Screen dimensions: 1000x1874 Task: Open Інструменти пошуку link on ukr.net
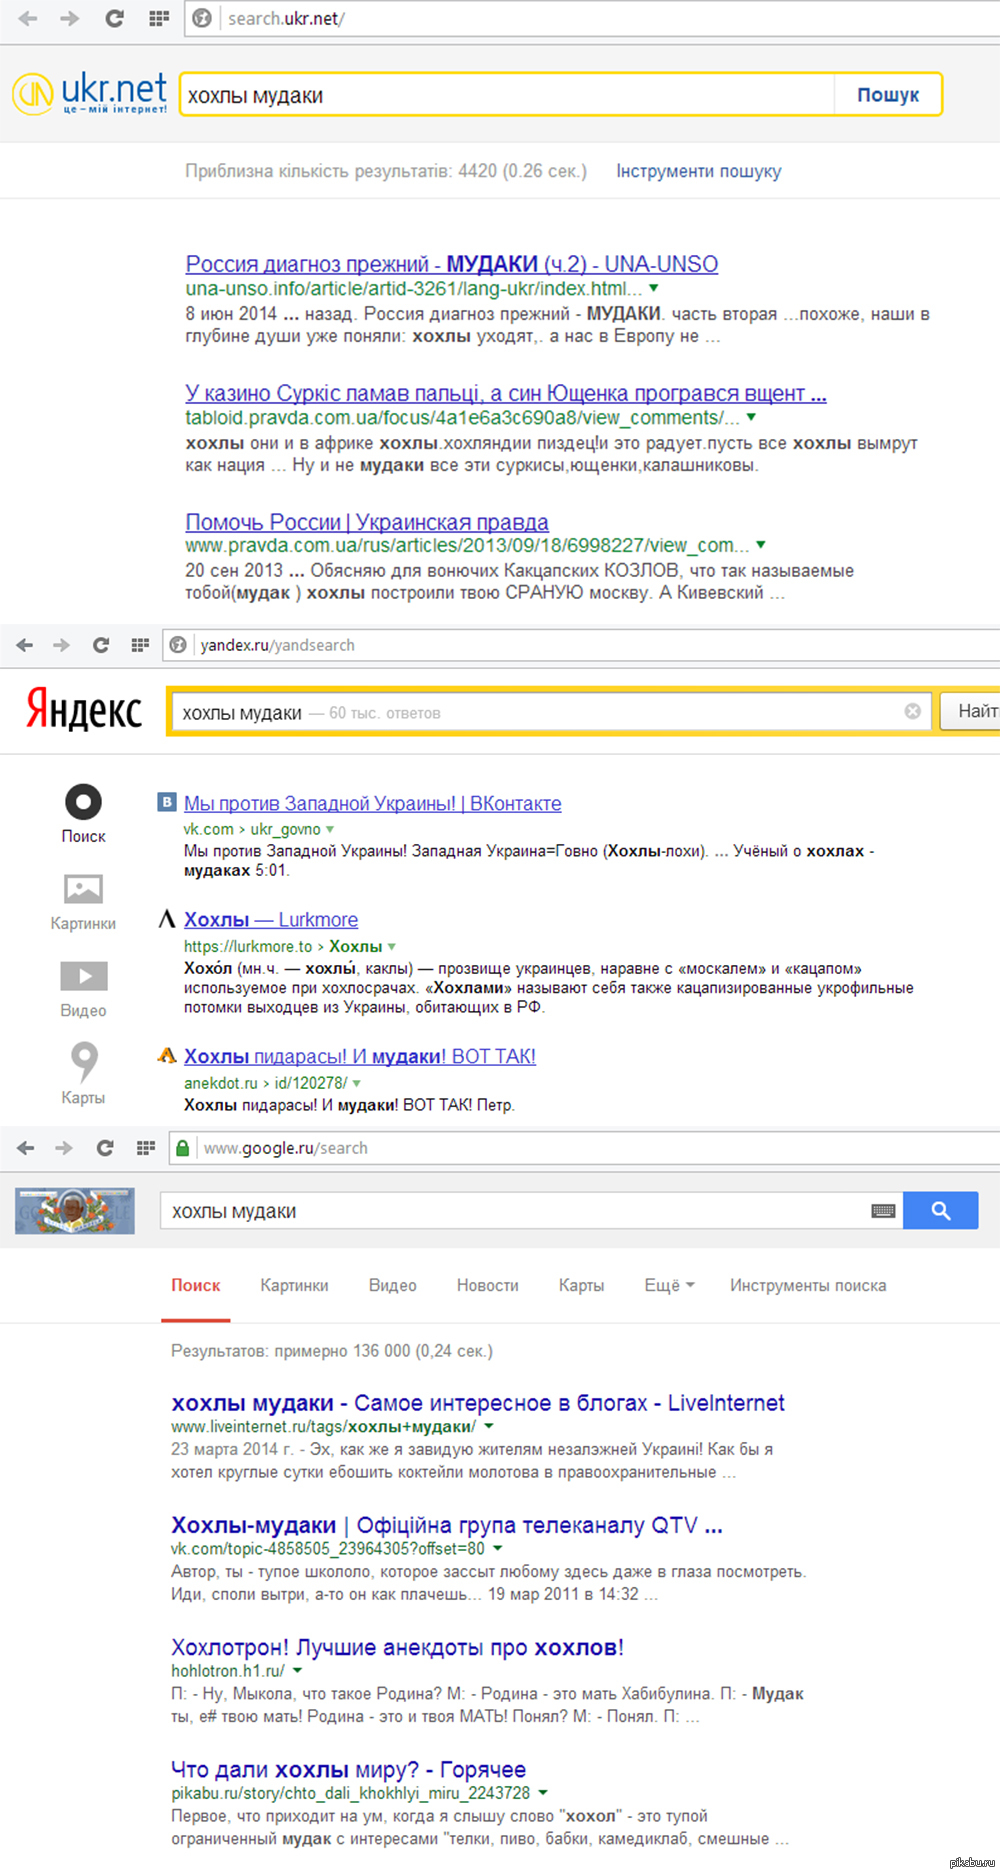coord(698,171)
